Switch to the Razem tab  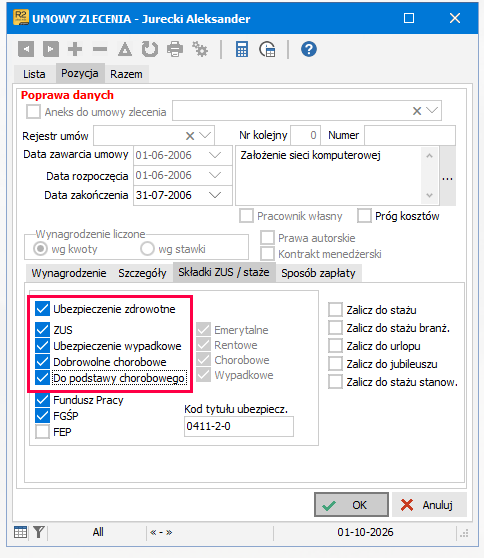[126, 74]
